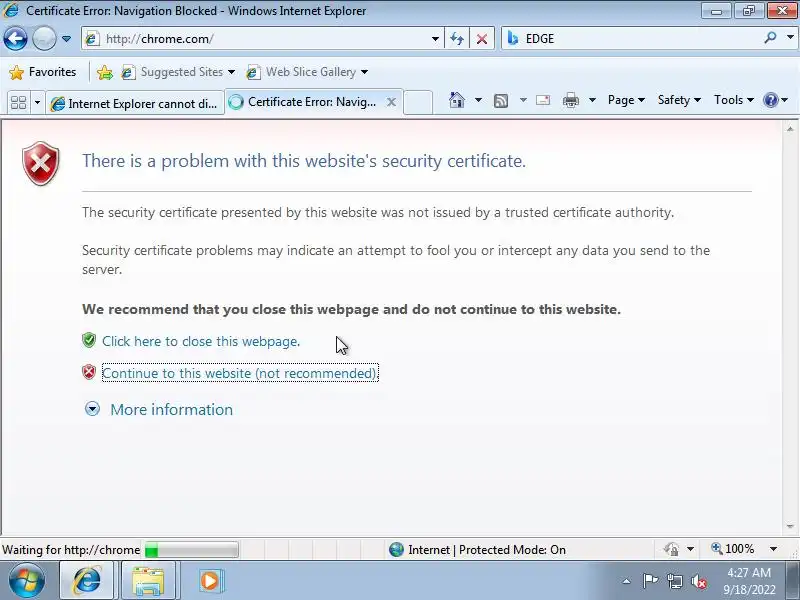
Task: Show hidden system tray icons arrow
Action: 626,581
